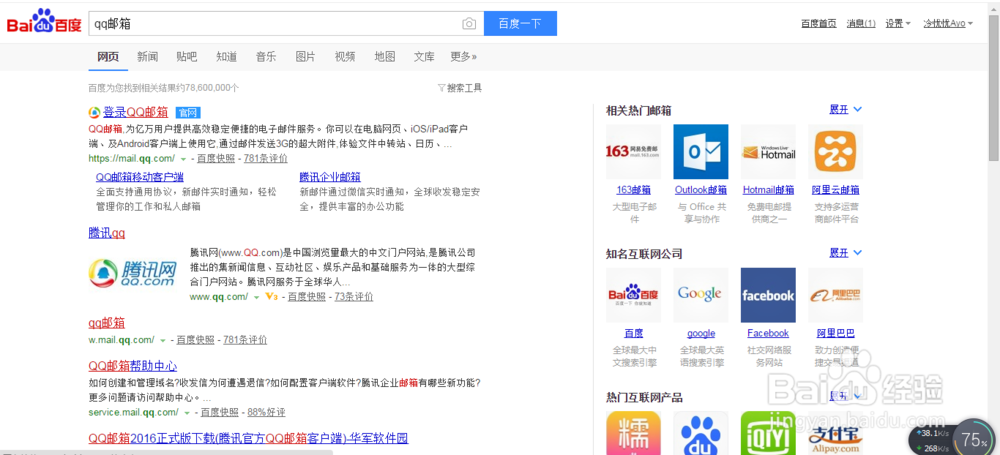This screenshot has height=455, width=1000.
Task: Click the 阿里云邮箱 orange logo thumbnail
Action: (835, 151)
